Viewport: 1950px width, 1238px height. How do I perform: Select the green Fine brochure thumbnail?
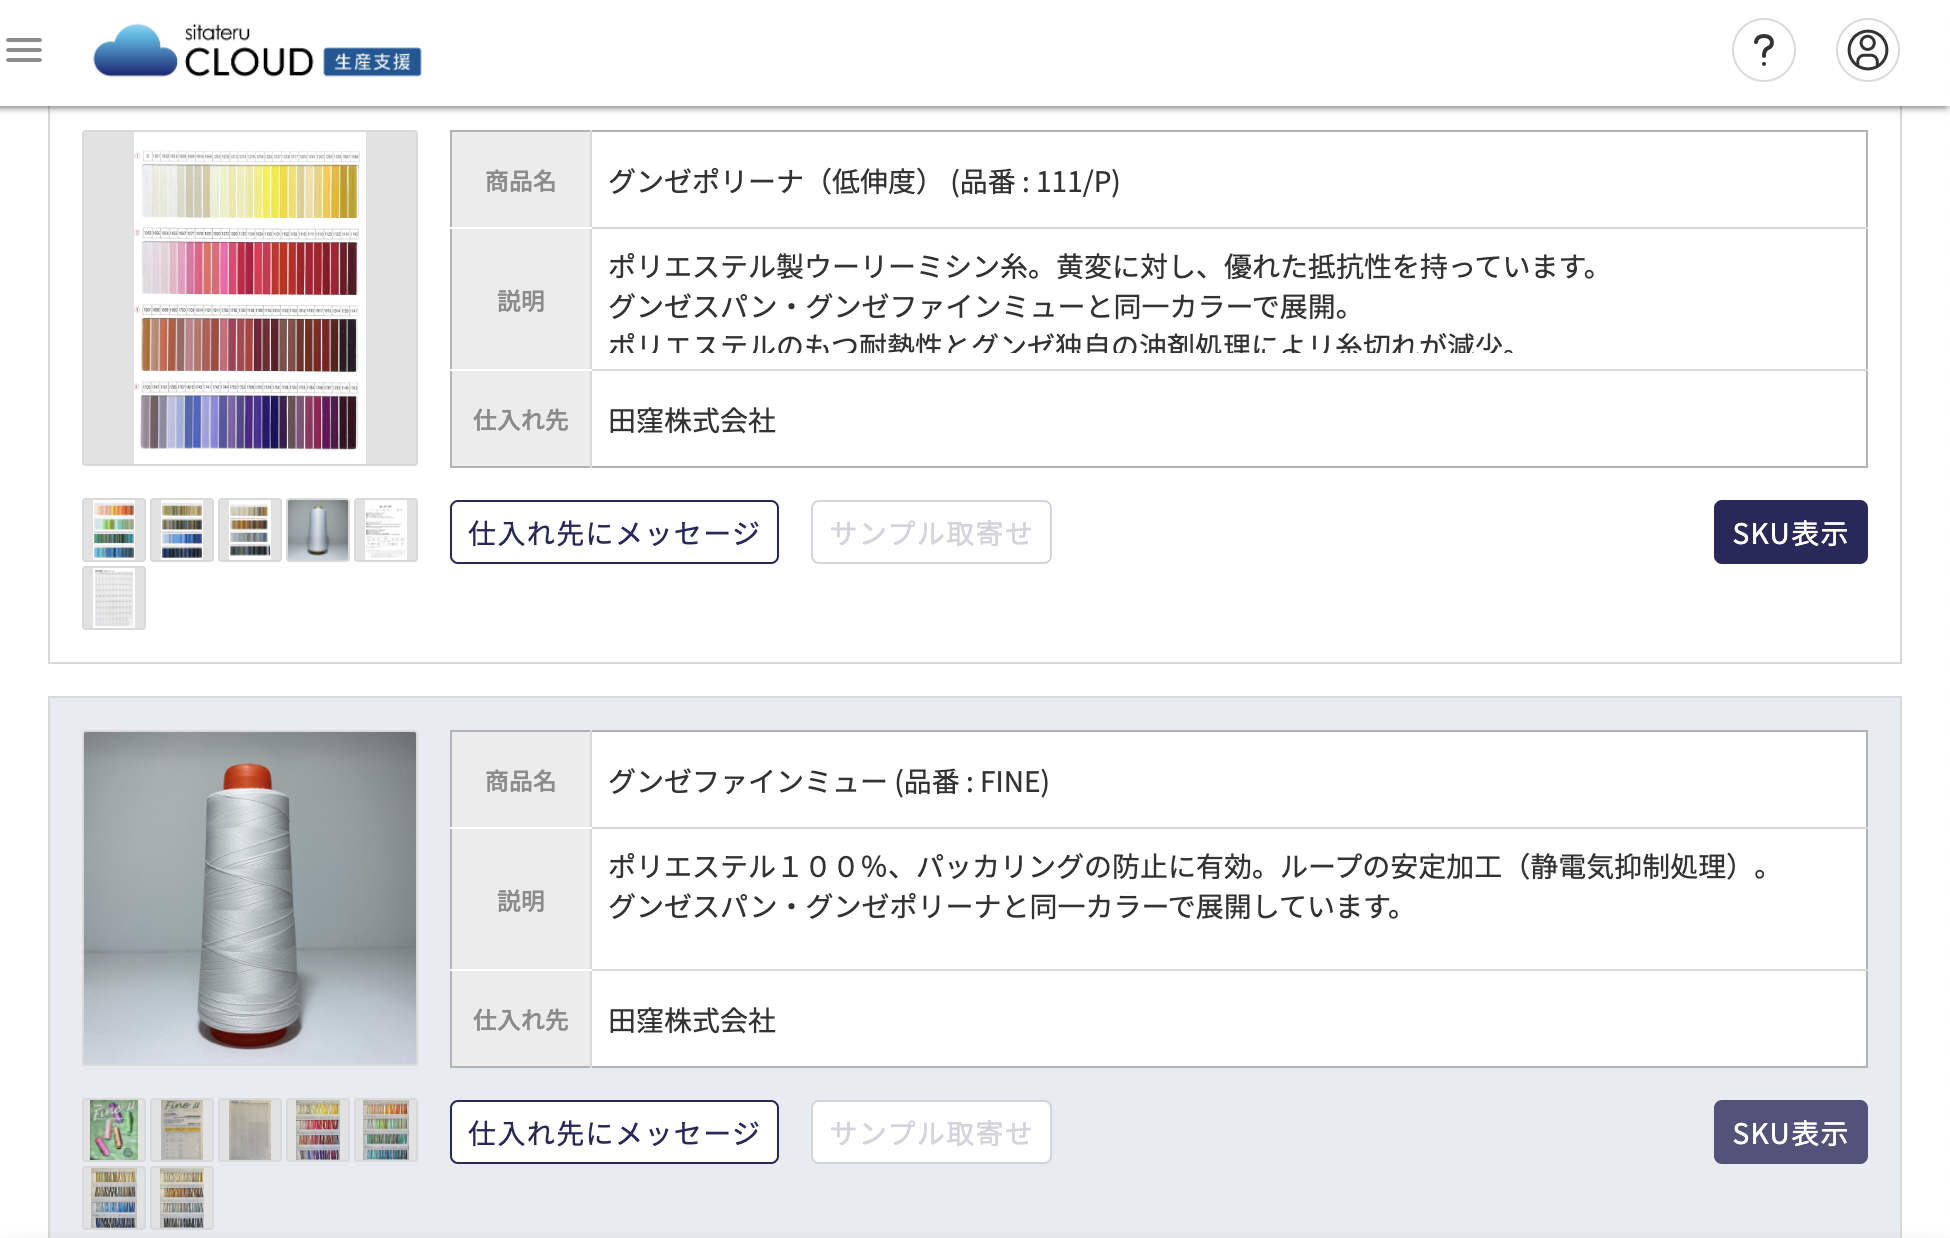pyautogui.click(x=114, y=1130)
